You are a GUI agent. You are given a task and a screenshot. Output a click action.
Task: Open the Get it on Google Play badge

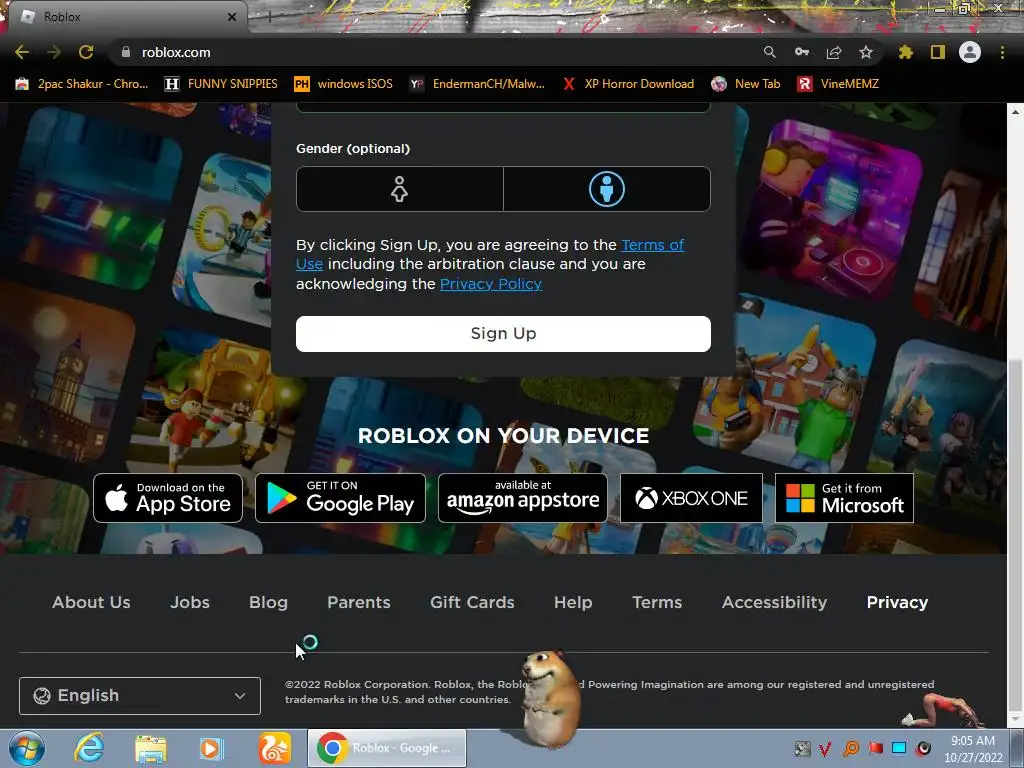(x=340, y=498)
